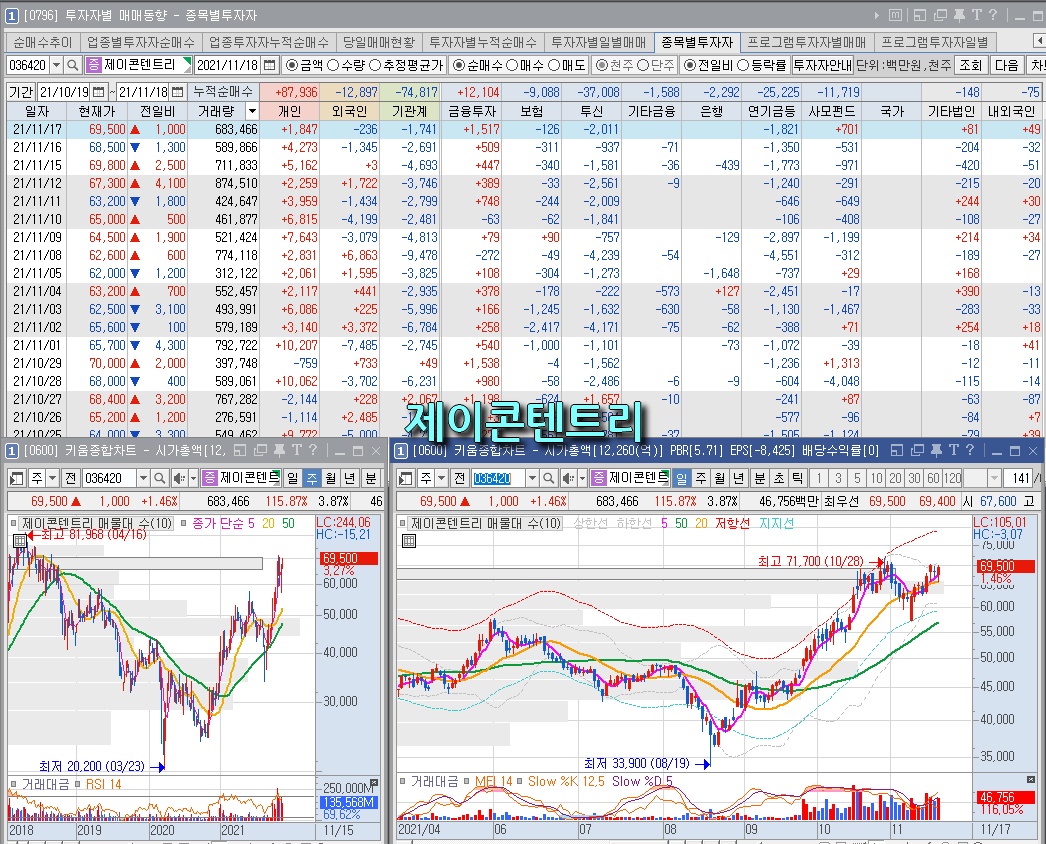1046x844 pixels.
Task: Click the help question mark in investor window title
Action: coord(992,15)
